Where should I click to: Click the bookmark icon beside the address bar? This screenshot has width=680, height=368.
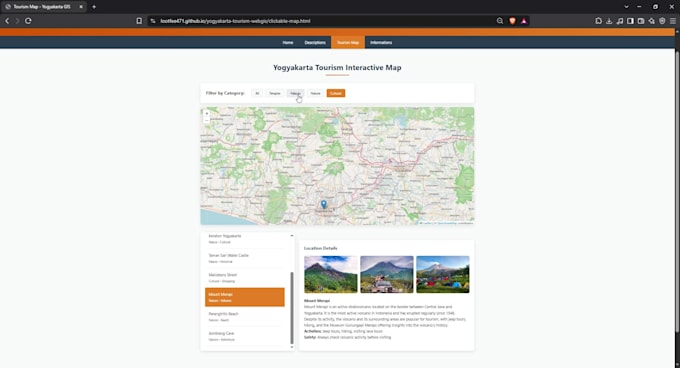click(x=139, y=21)
